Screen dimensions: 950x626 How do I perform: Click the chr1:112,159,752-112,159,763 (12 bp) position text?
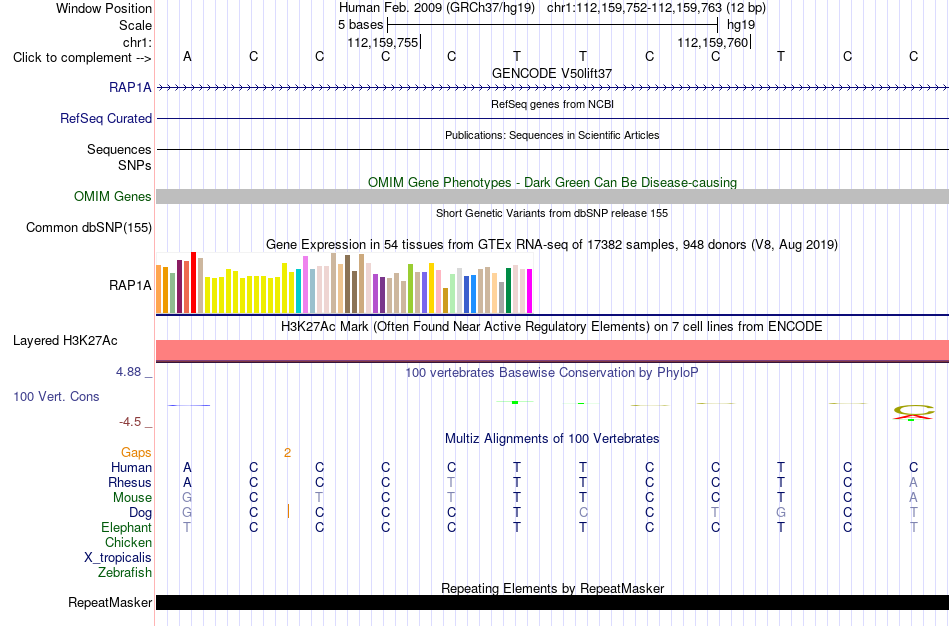coord(656,8)
